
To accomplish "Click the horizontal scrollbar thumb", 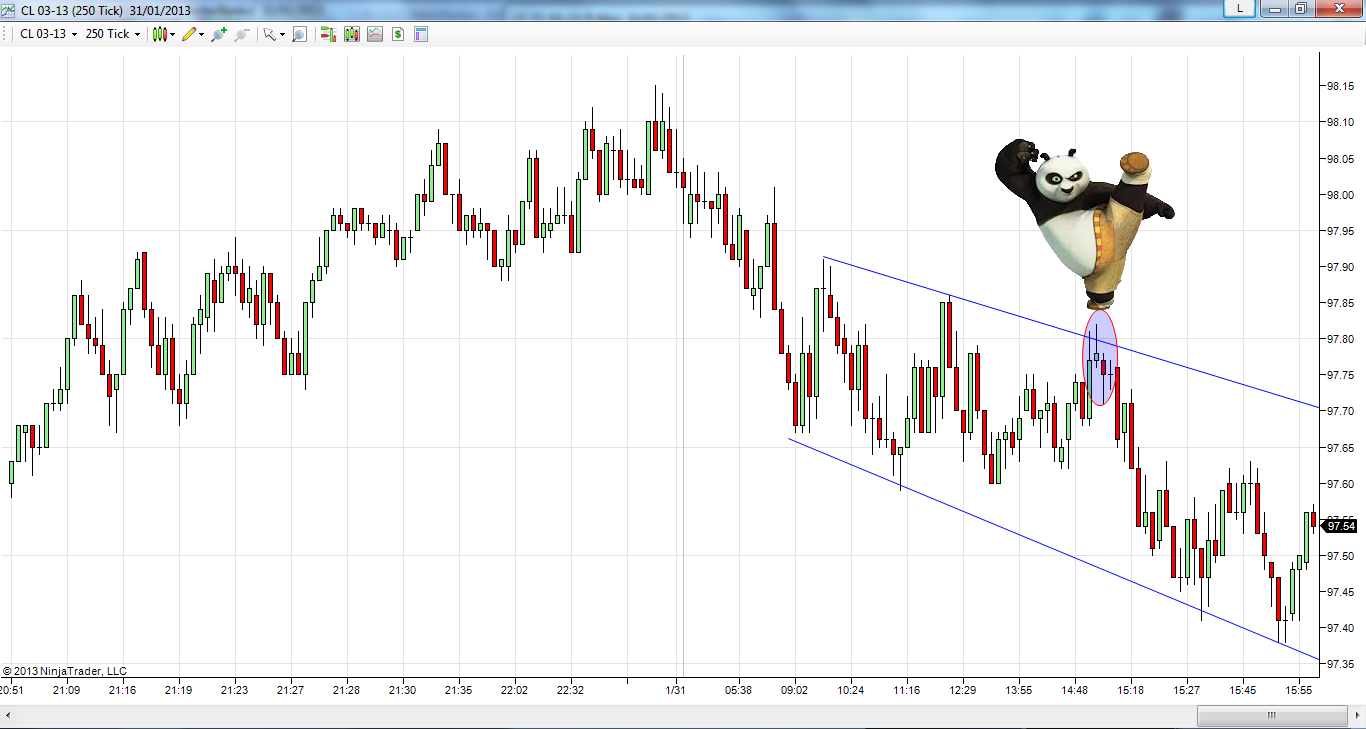I will coord(1271,716).
